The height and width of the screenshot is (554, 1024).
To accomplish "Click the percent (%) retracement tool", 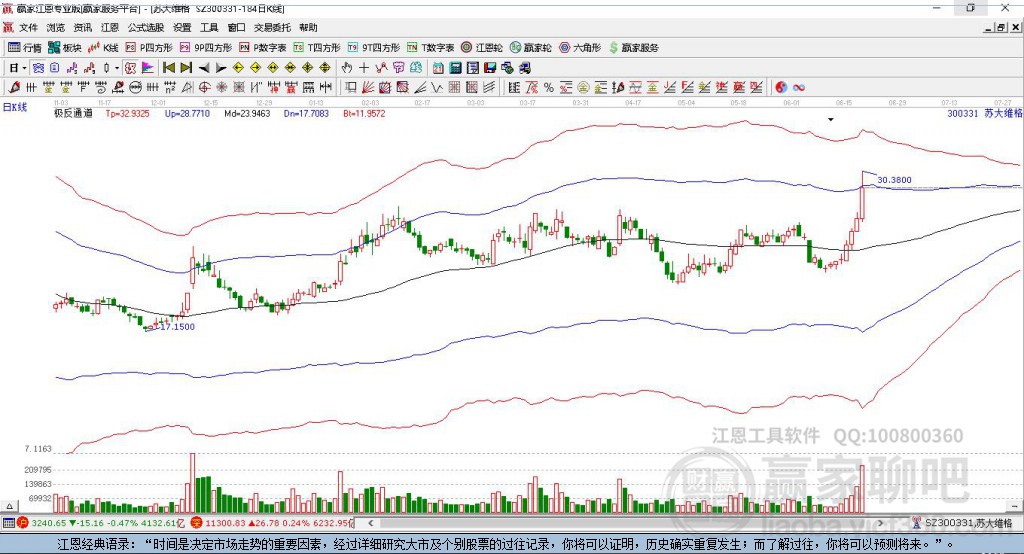I will [549, 88].
